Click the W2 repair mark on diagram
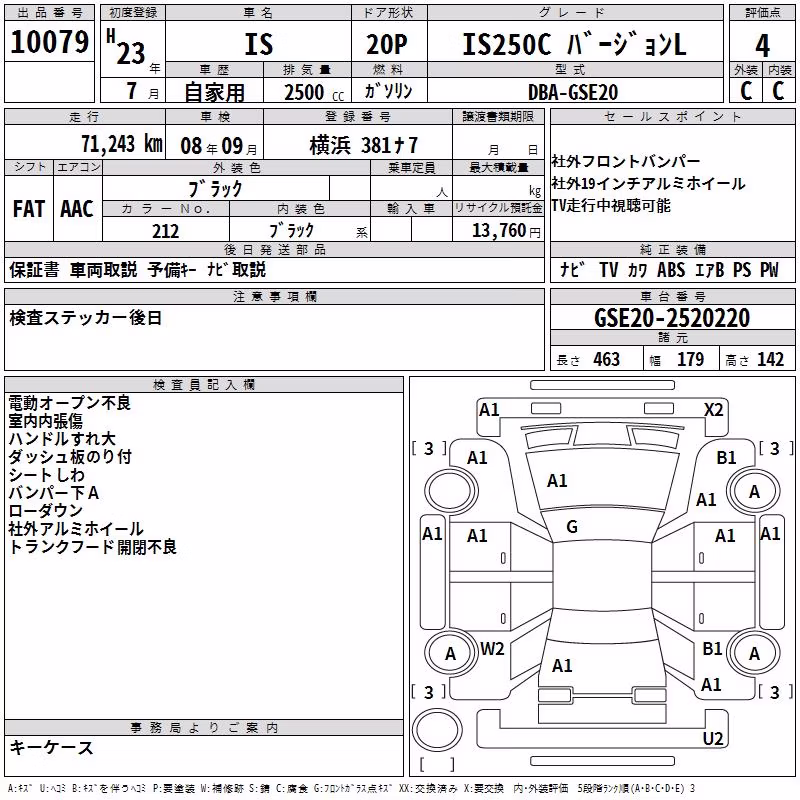Viewport: 800px width, 800px height. [x=492, y=649]
